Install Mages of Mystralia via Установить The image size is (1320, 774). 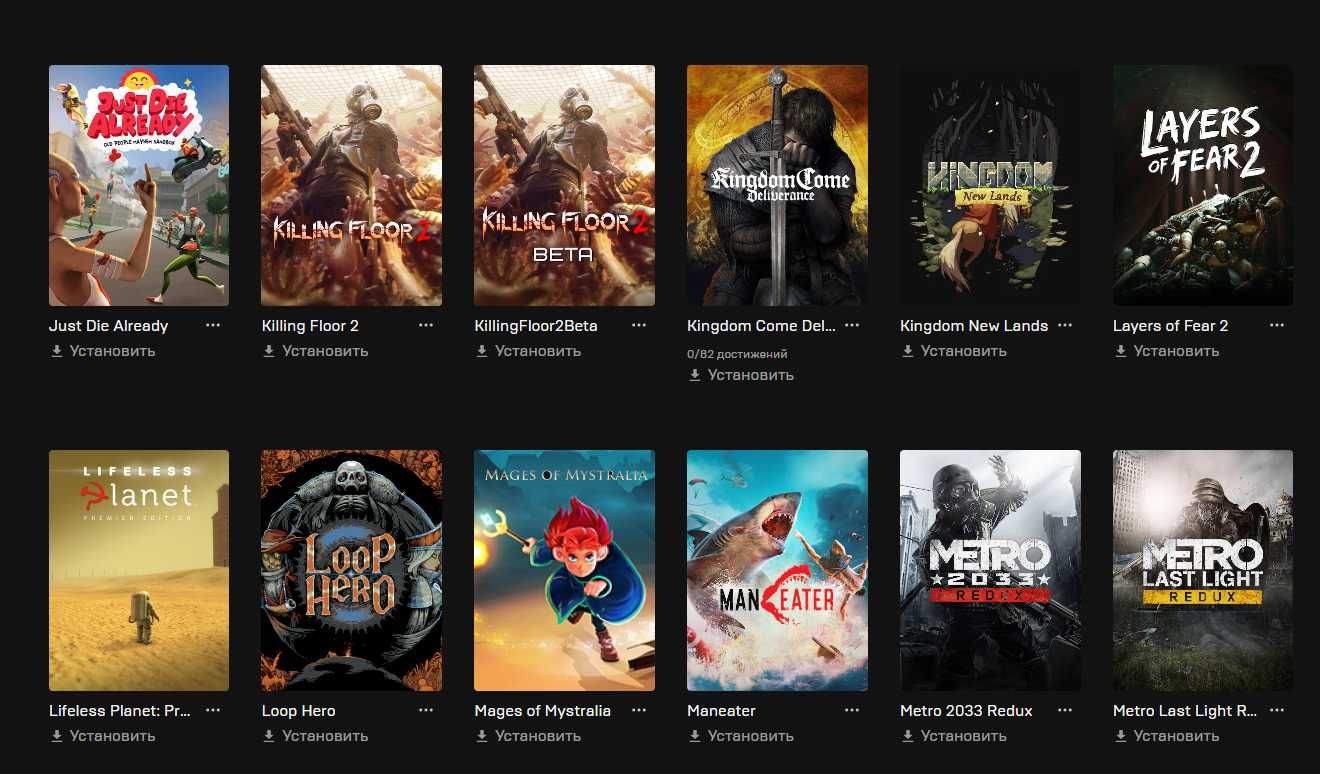[x=528, y=736]
